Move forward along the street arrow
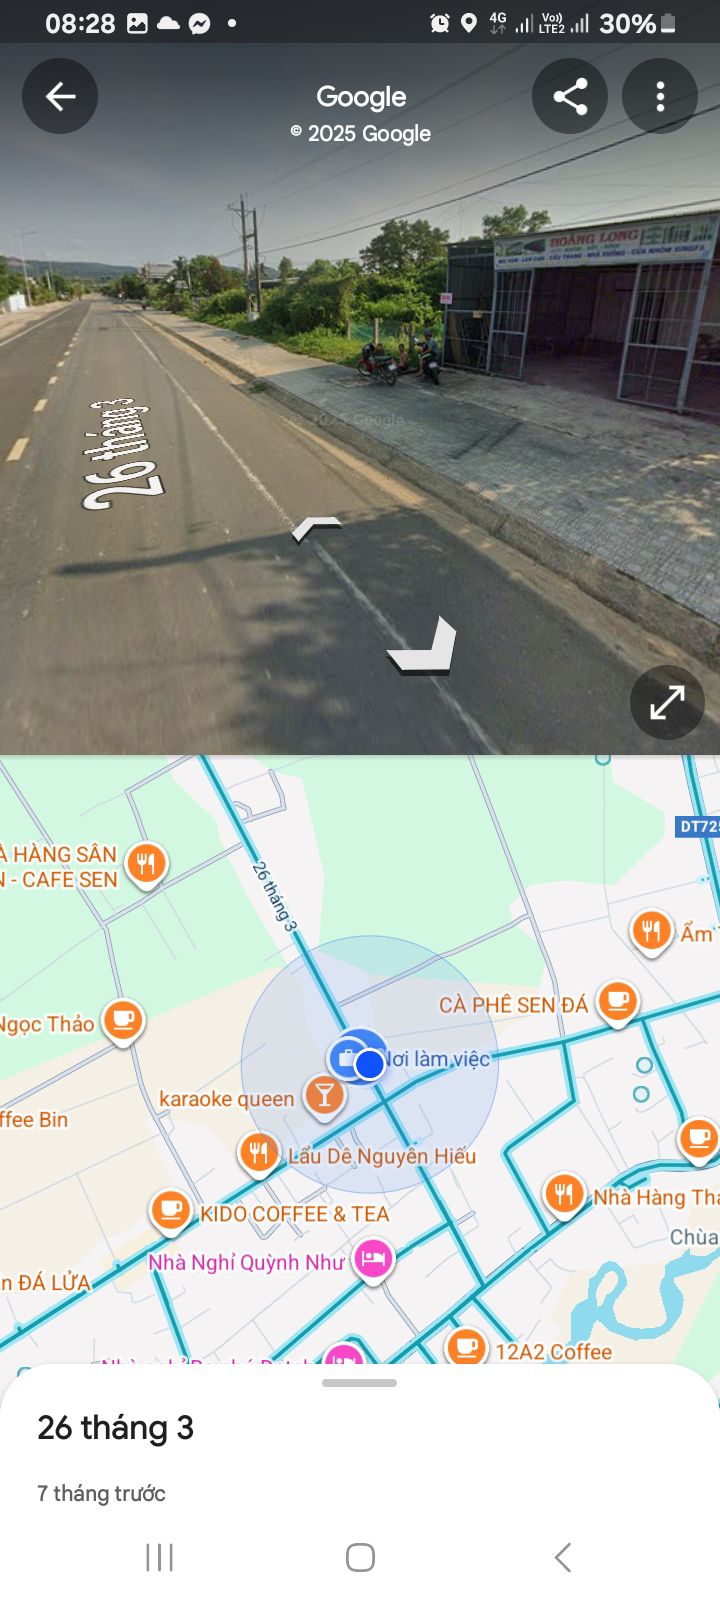The height and width of the screenshot is (1600, 720). click(317, 528)
